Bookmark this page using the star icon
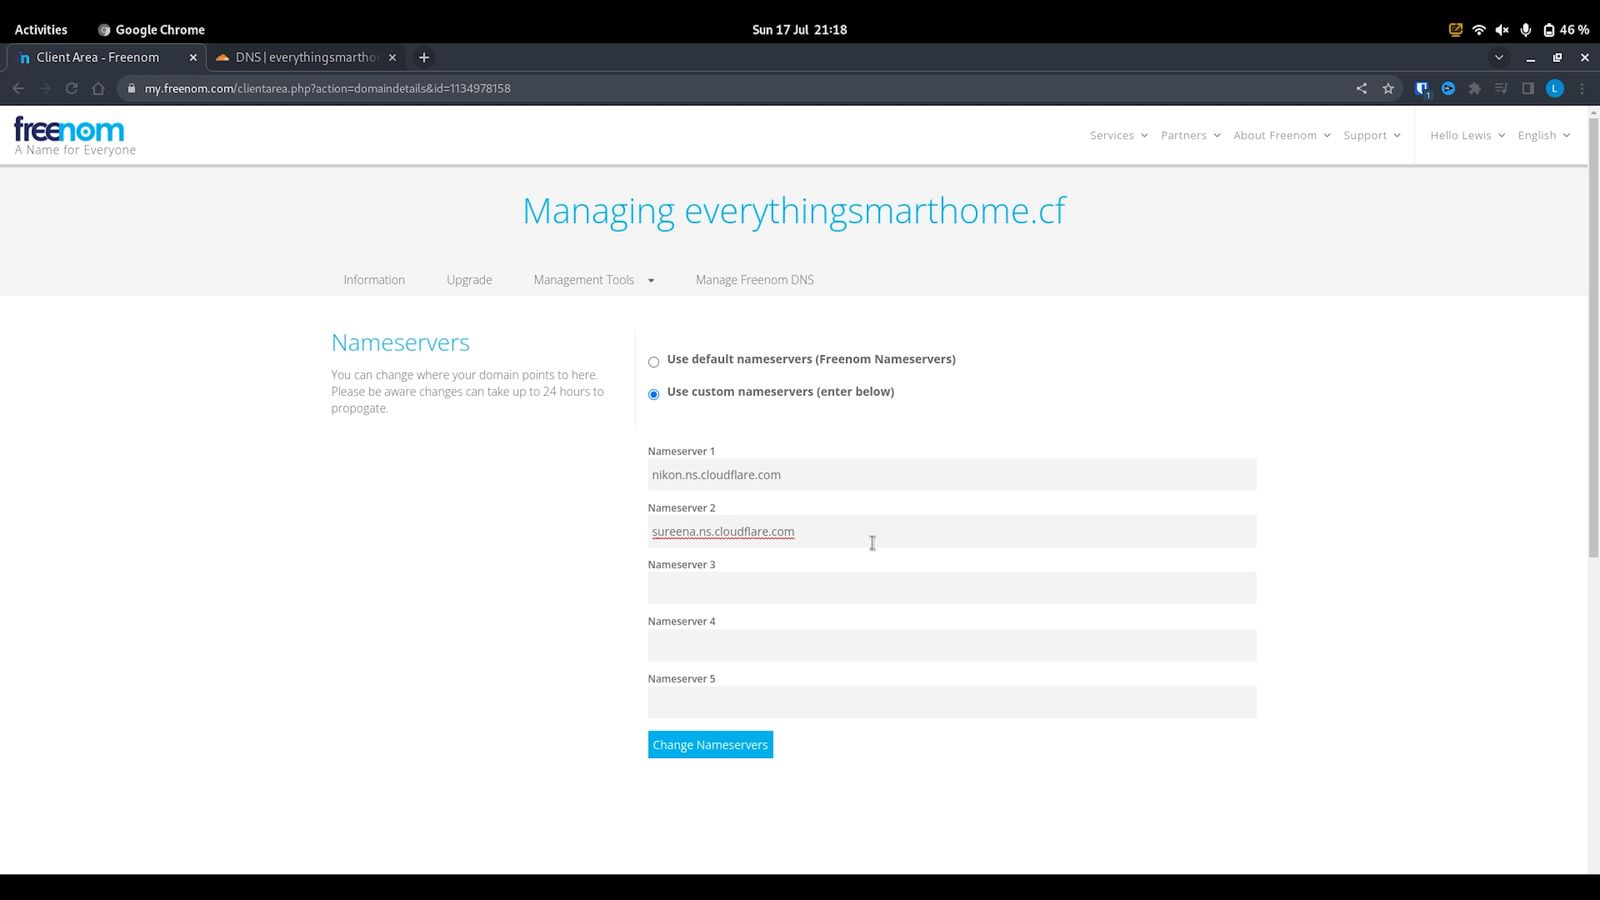 [x=1388, y=88]
